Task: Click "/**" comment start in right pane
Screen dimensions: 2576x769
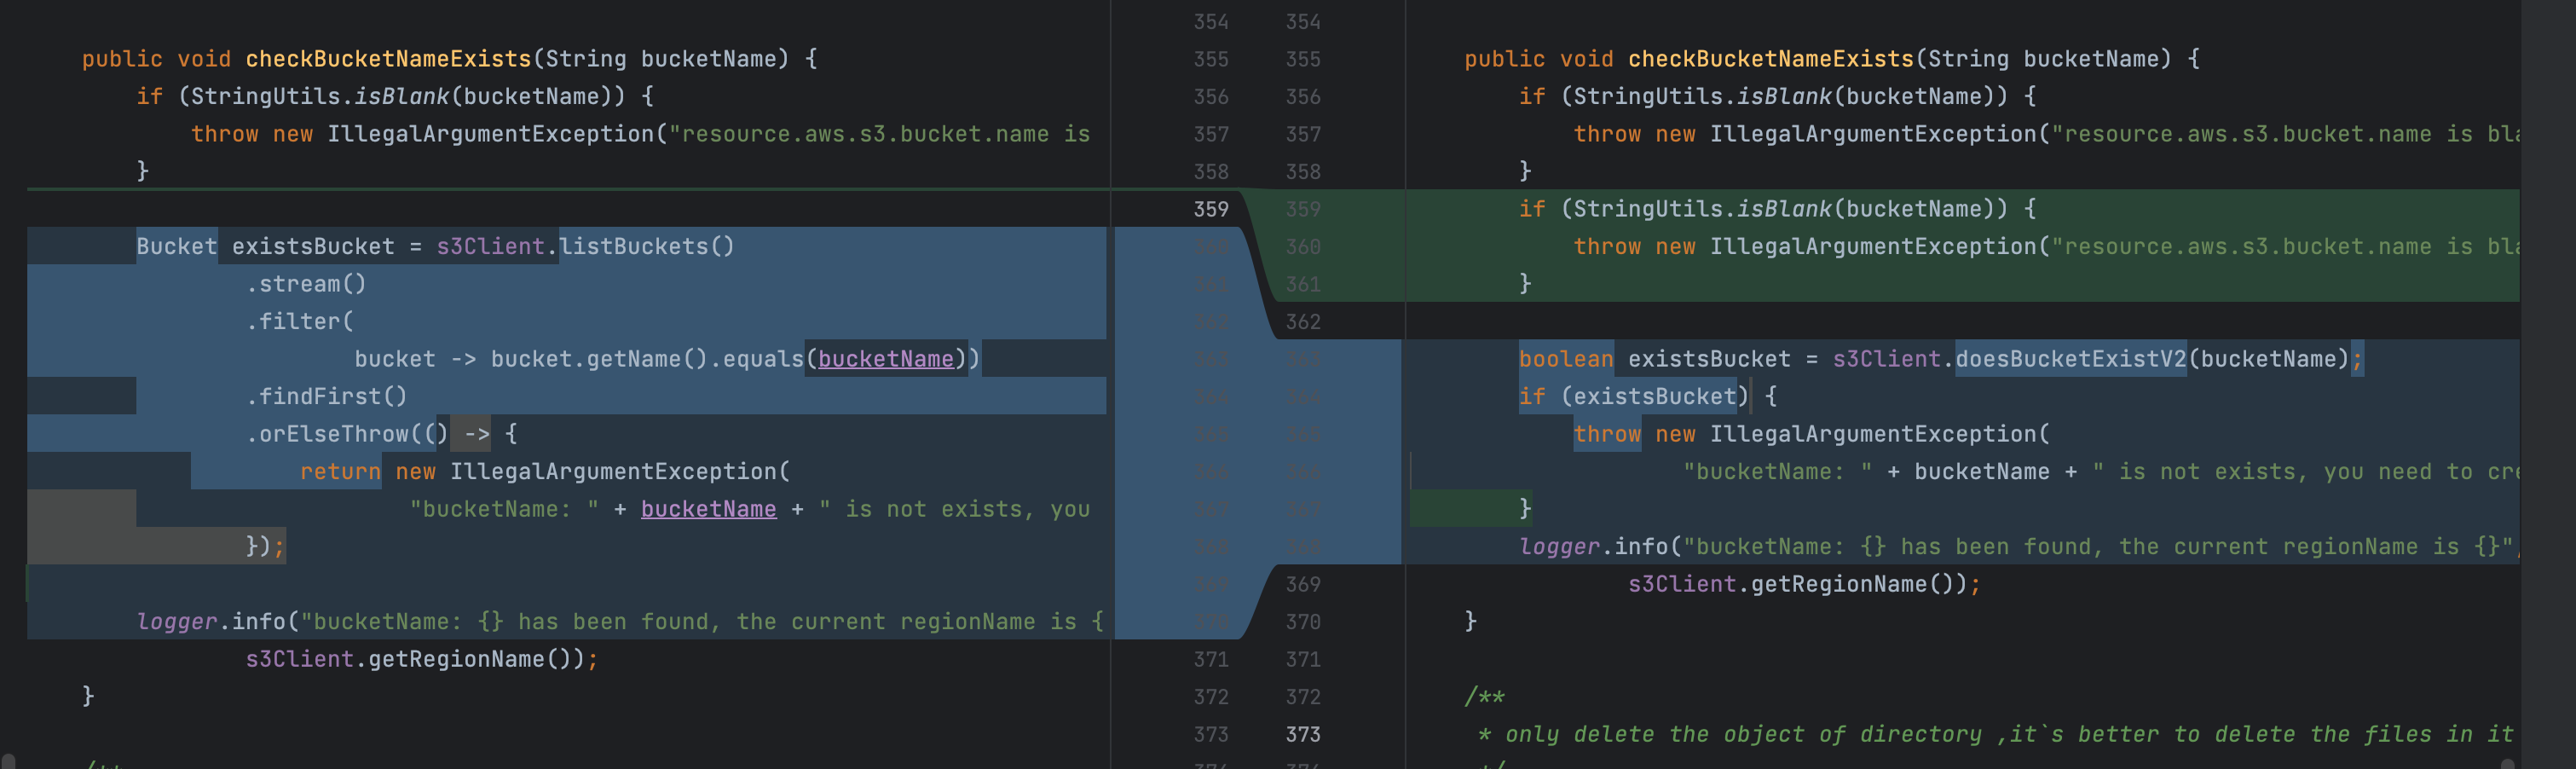Action: tap(1484, 696)
